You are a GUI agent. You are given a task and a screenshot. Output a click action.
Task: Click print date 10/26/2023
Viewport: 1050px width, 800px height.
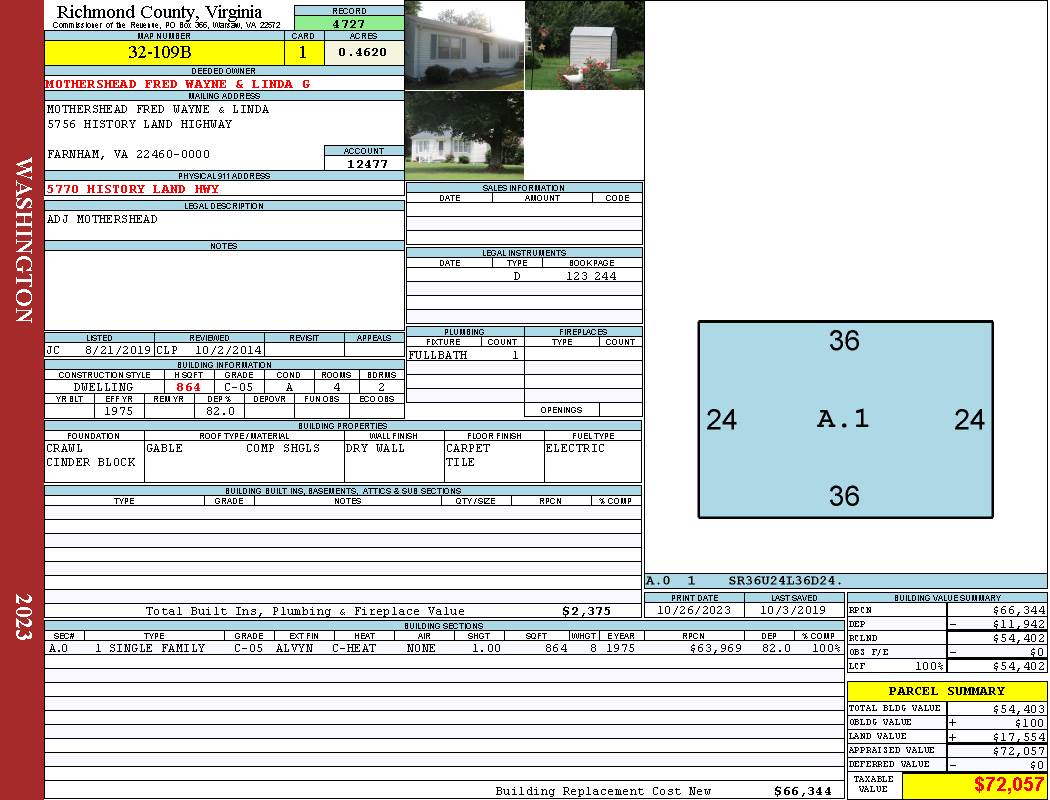pyautogui.click(x=694, y=611)
